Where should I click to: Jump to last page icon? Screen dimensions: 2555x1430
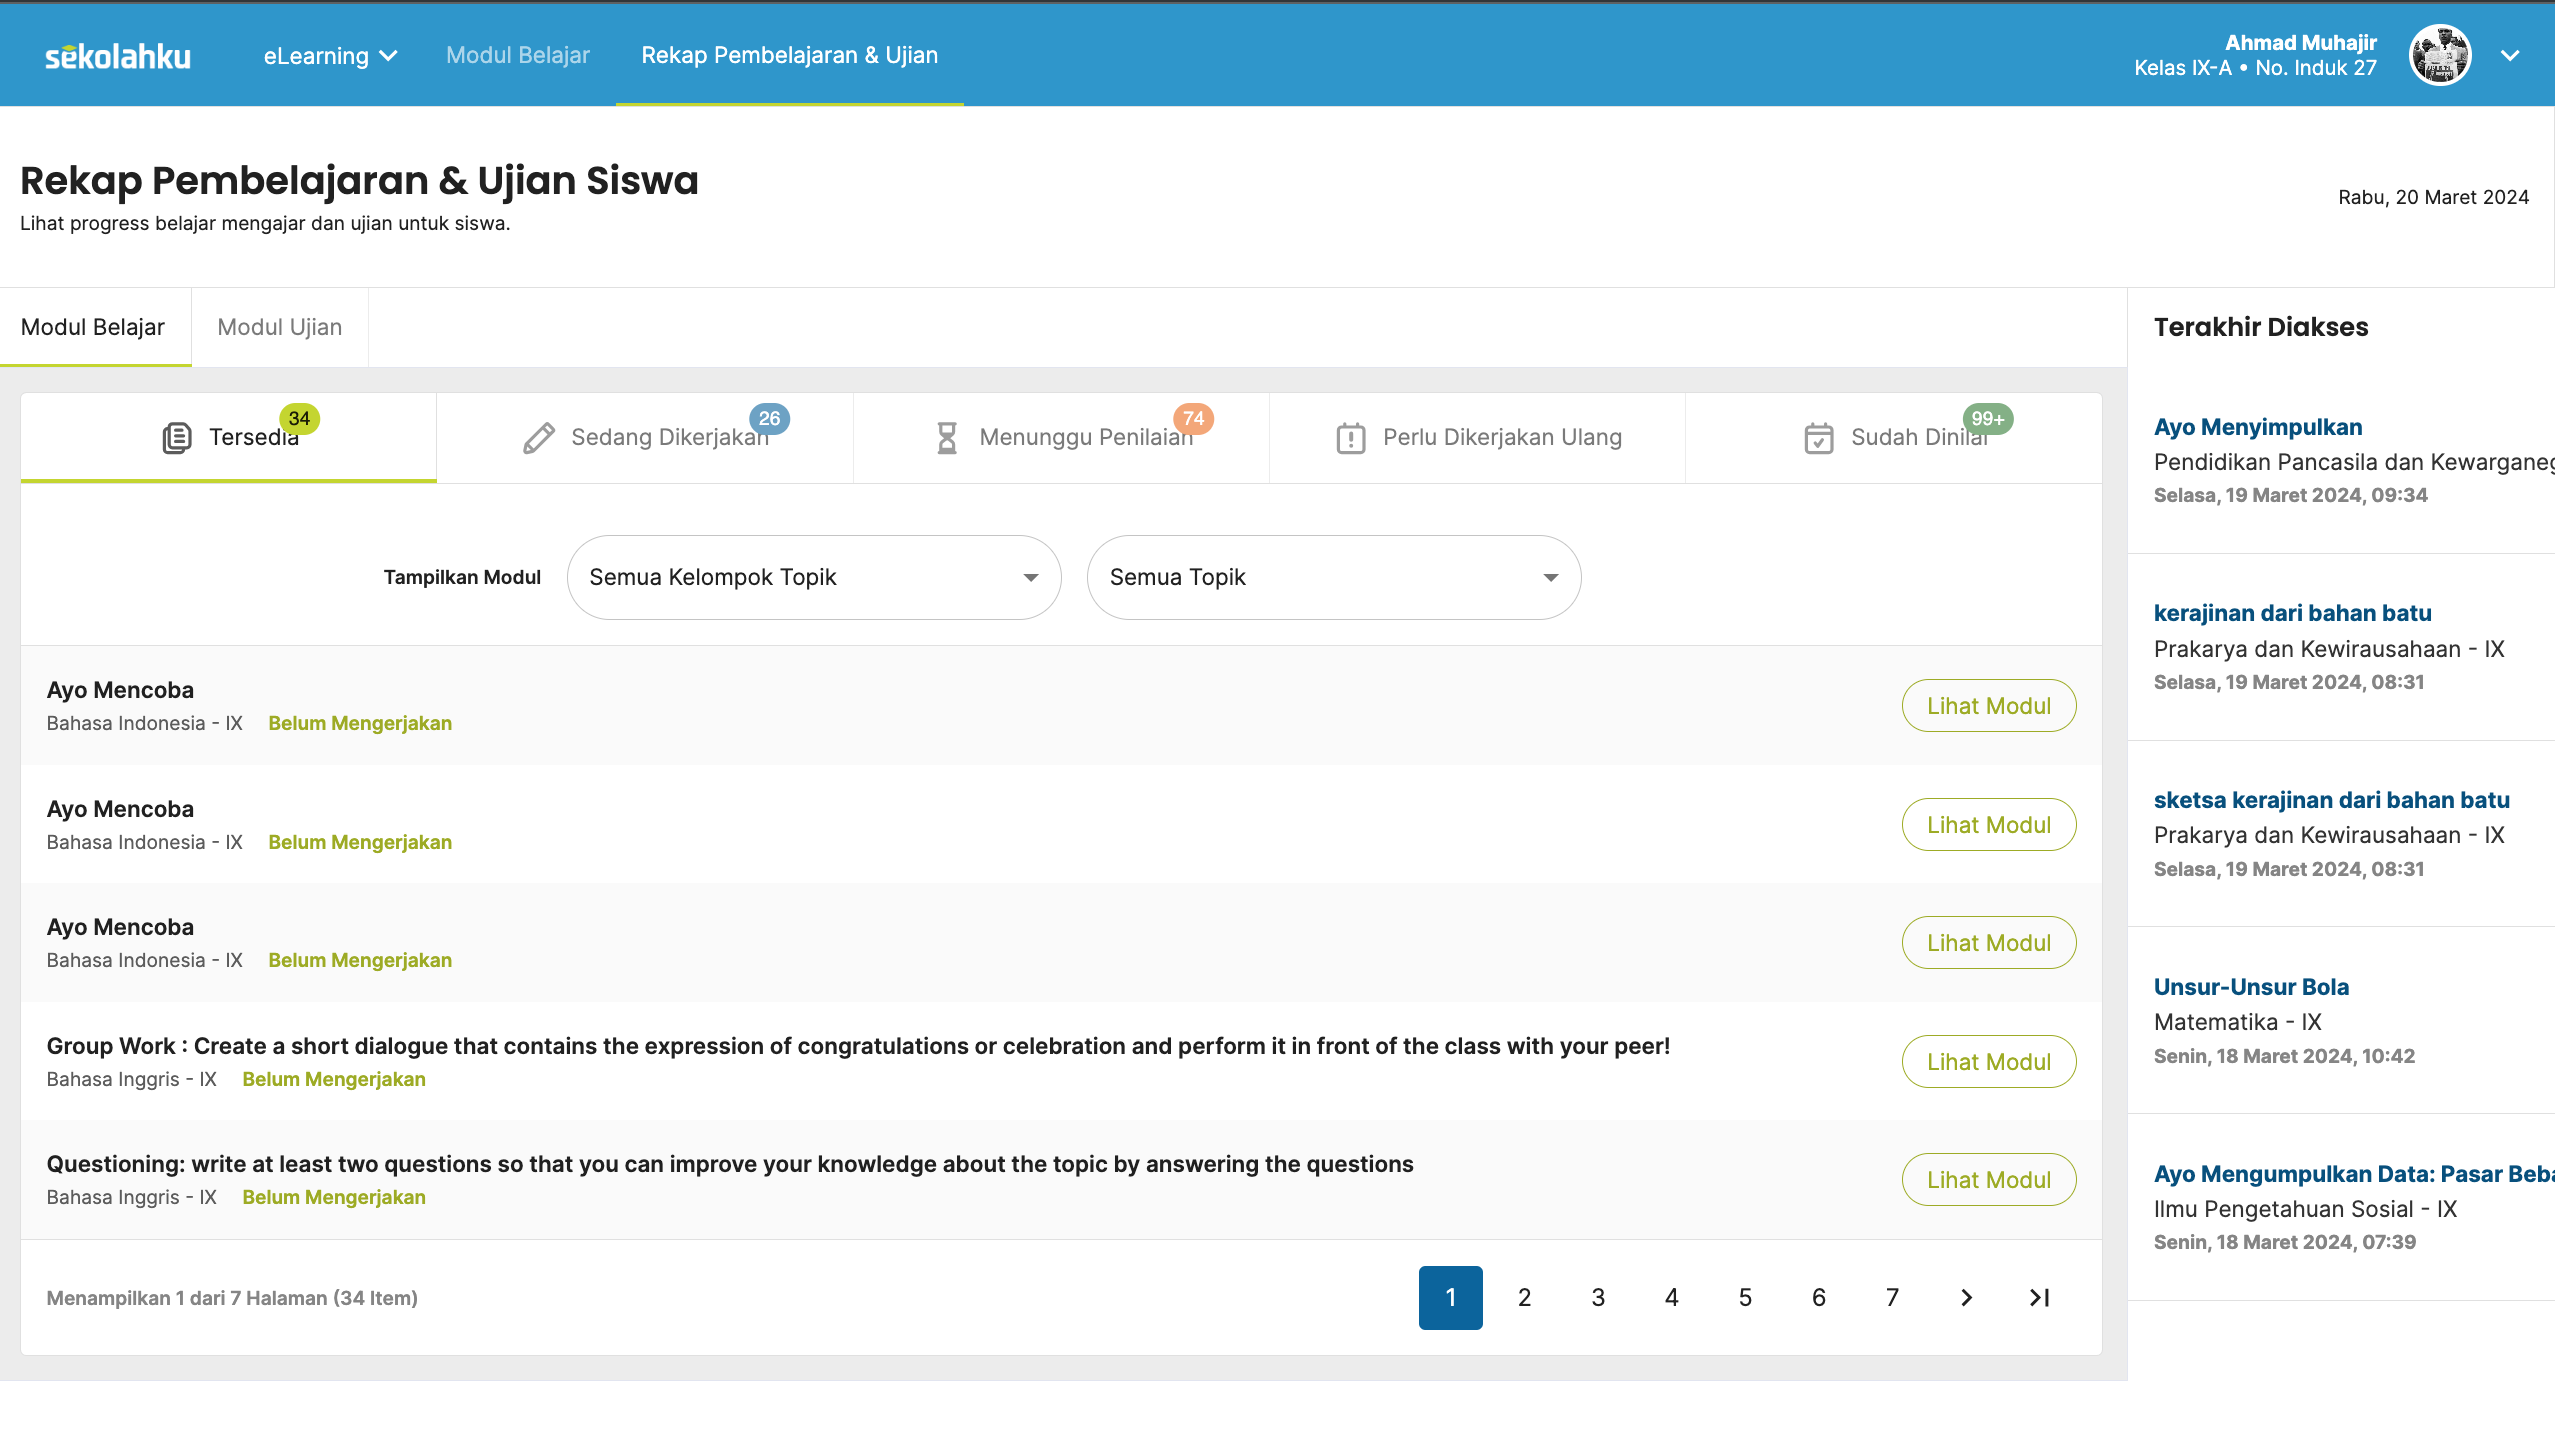coord(2039,1298)
